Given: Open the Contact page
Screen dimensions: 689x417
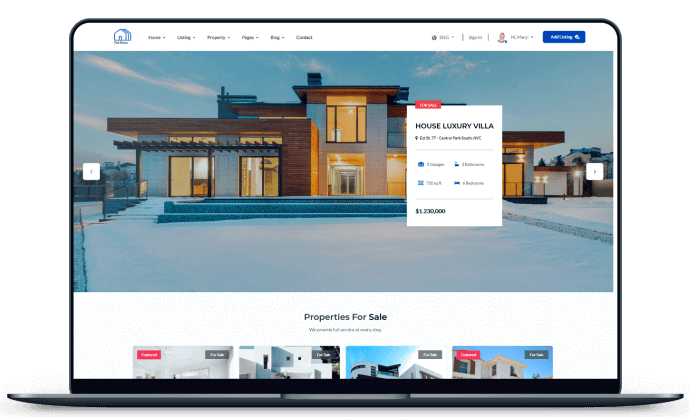Looking at the screenshot, I should [304, 37].
